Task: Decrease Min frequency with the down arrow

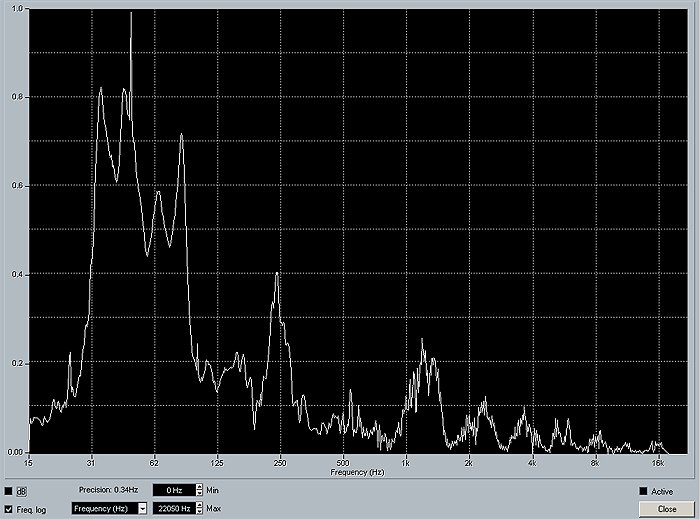Action: [198, 494]
